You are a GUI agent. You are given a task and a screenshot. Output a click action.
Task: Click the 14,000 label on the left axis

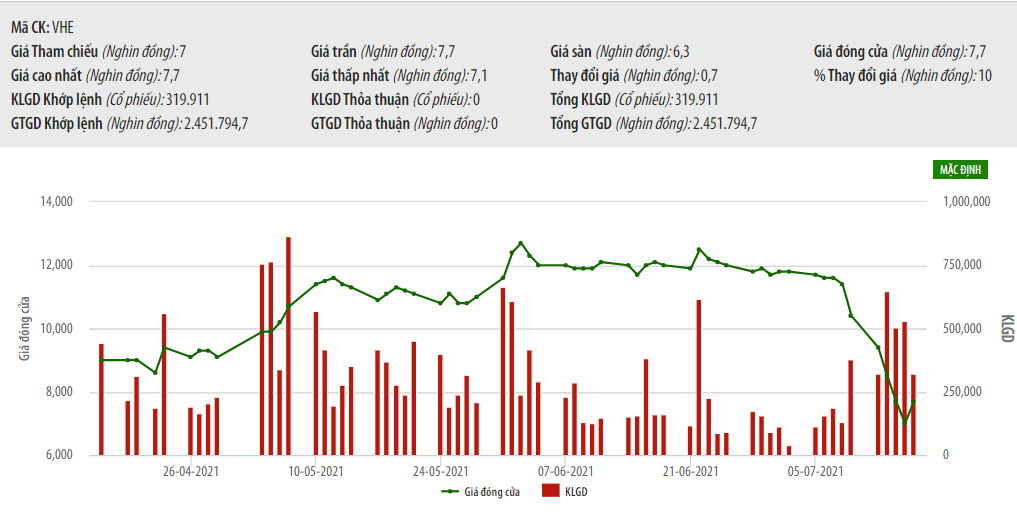point(56,202)
